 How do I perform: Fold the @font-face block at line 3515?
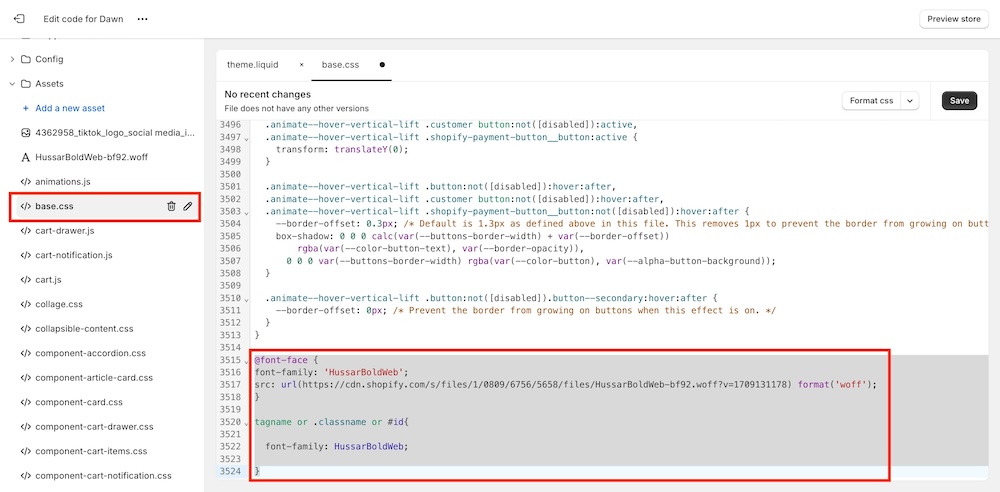248,361
